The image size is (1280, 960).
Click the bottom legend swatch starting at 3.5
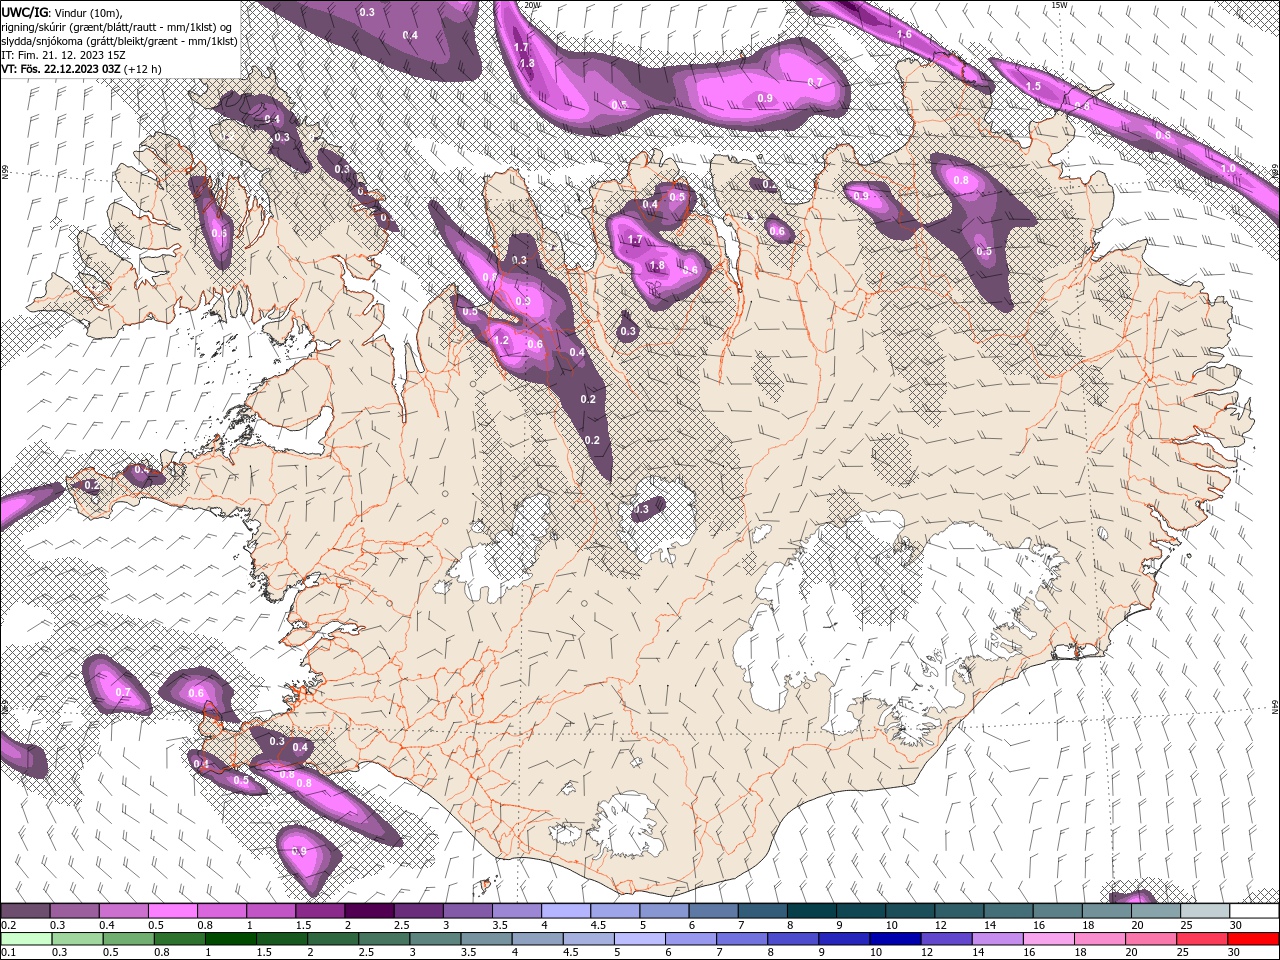(487, 939)
